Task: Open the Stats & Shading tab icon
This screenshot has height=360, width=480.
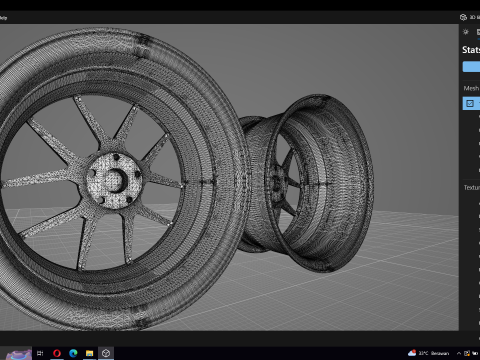Action: coord(478,32)
